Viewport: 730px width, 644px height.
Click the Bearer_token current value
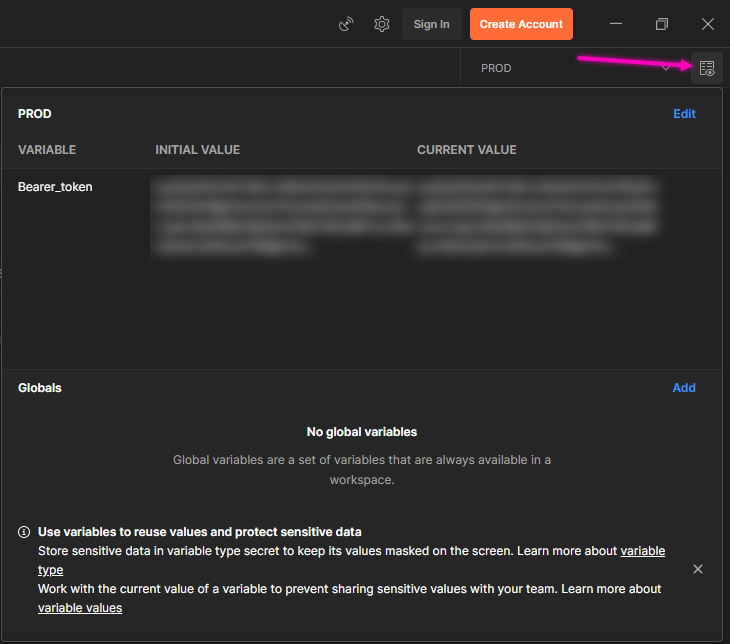[538, 216]
